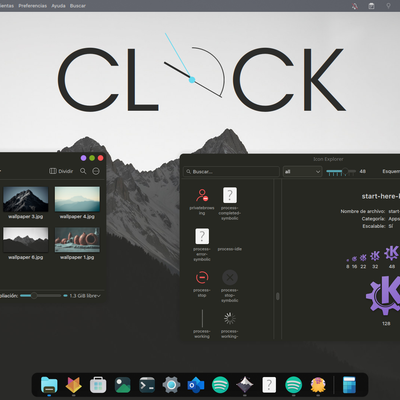Open system settings gear in dock

coord(171,385)
